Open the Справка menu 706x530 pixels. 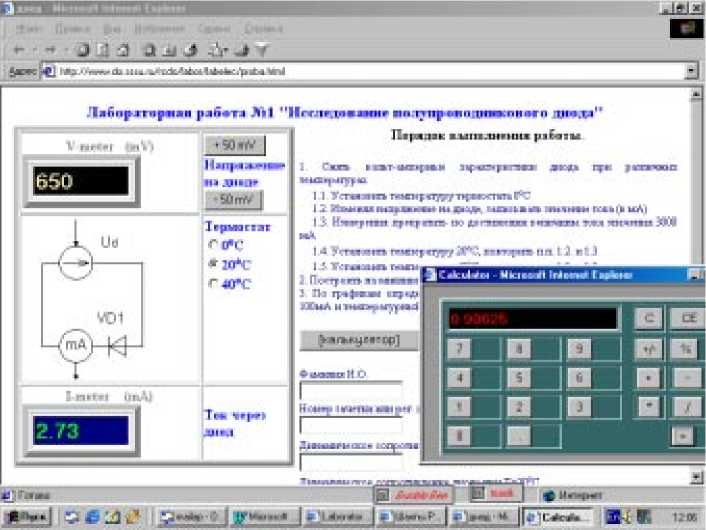pos(263,29)
